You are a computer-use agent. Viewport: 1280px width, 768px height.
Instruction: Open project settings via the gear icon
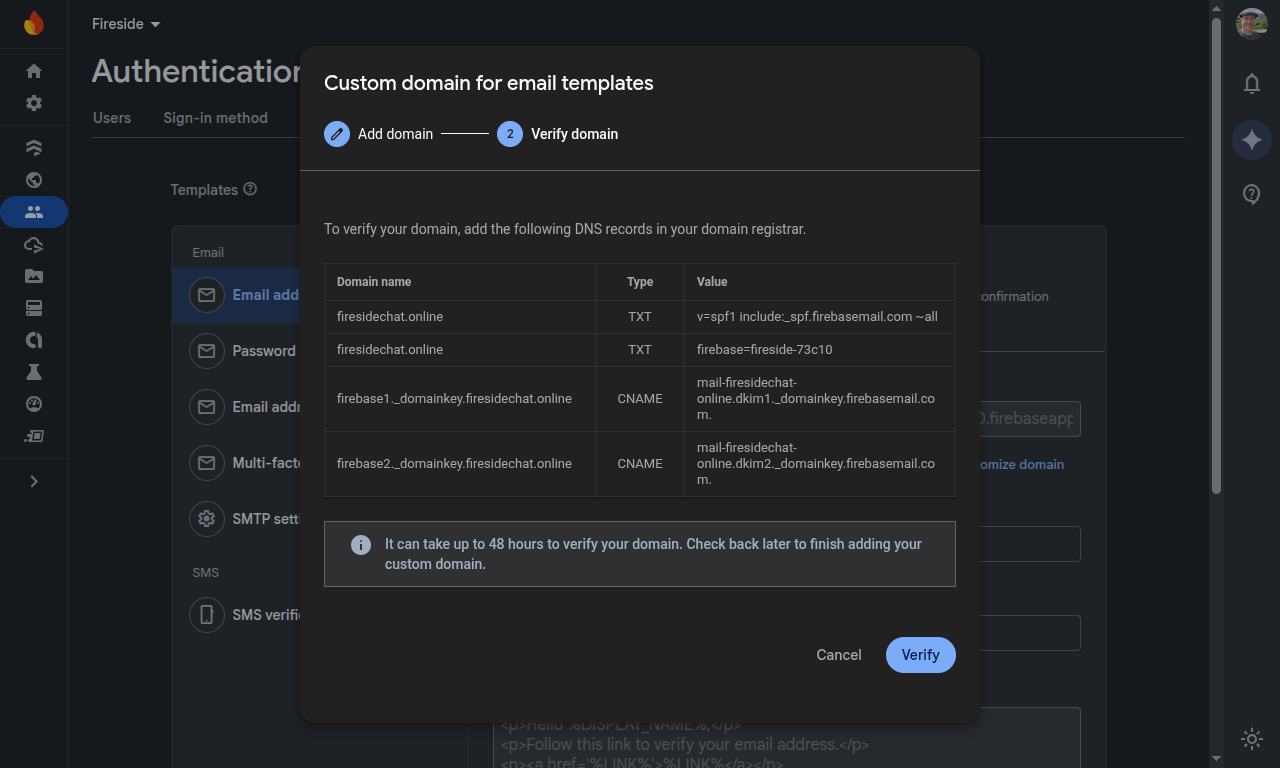pyautogui.click(x=33, y=103)
